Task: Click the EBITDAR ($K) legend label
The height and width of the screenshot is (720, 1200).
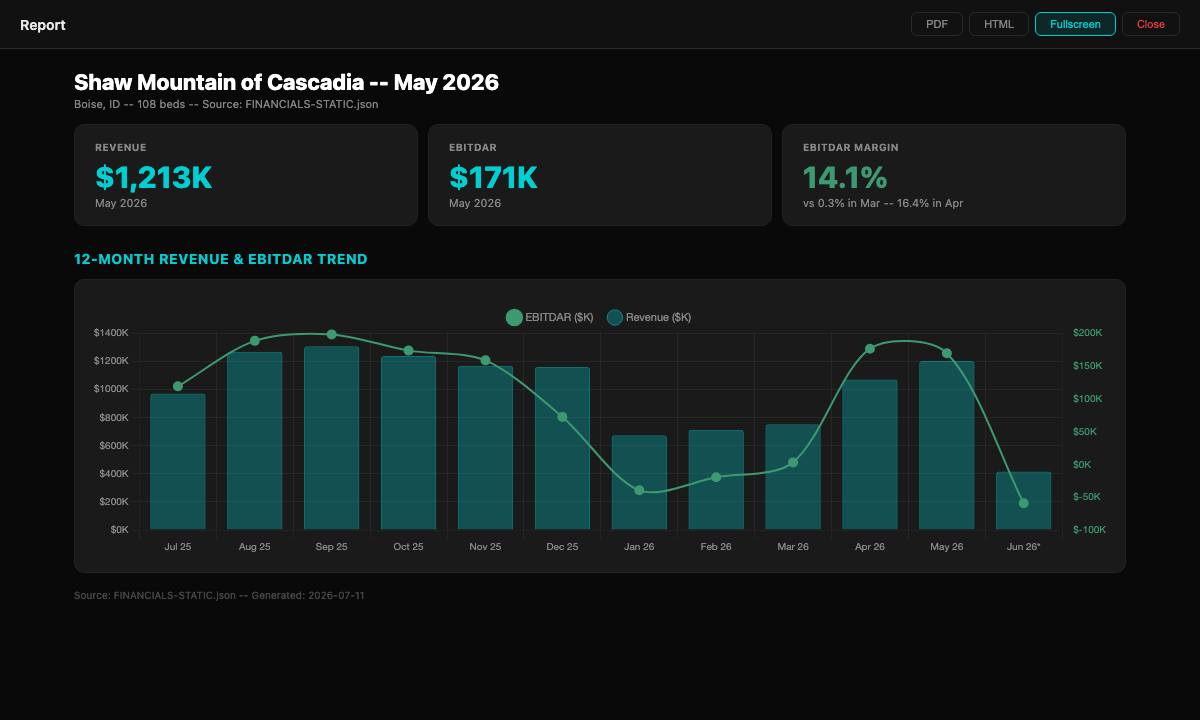Action: pos(559,317)
